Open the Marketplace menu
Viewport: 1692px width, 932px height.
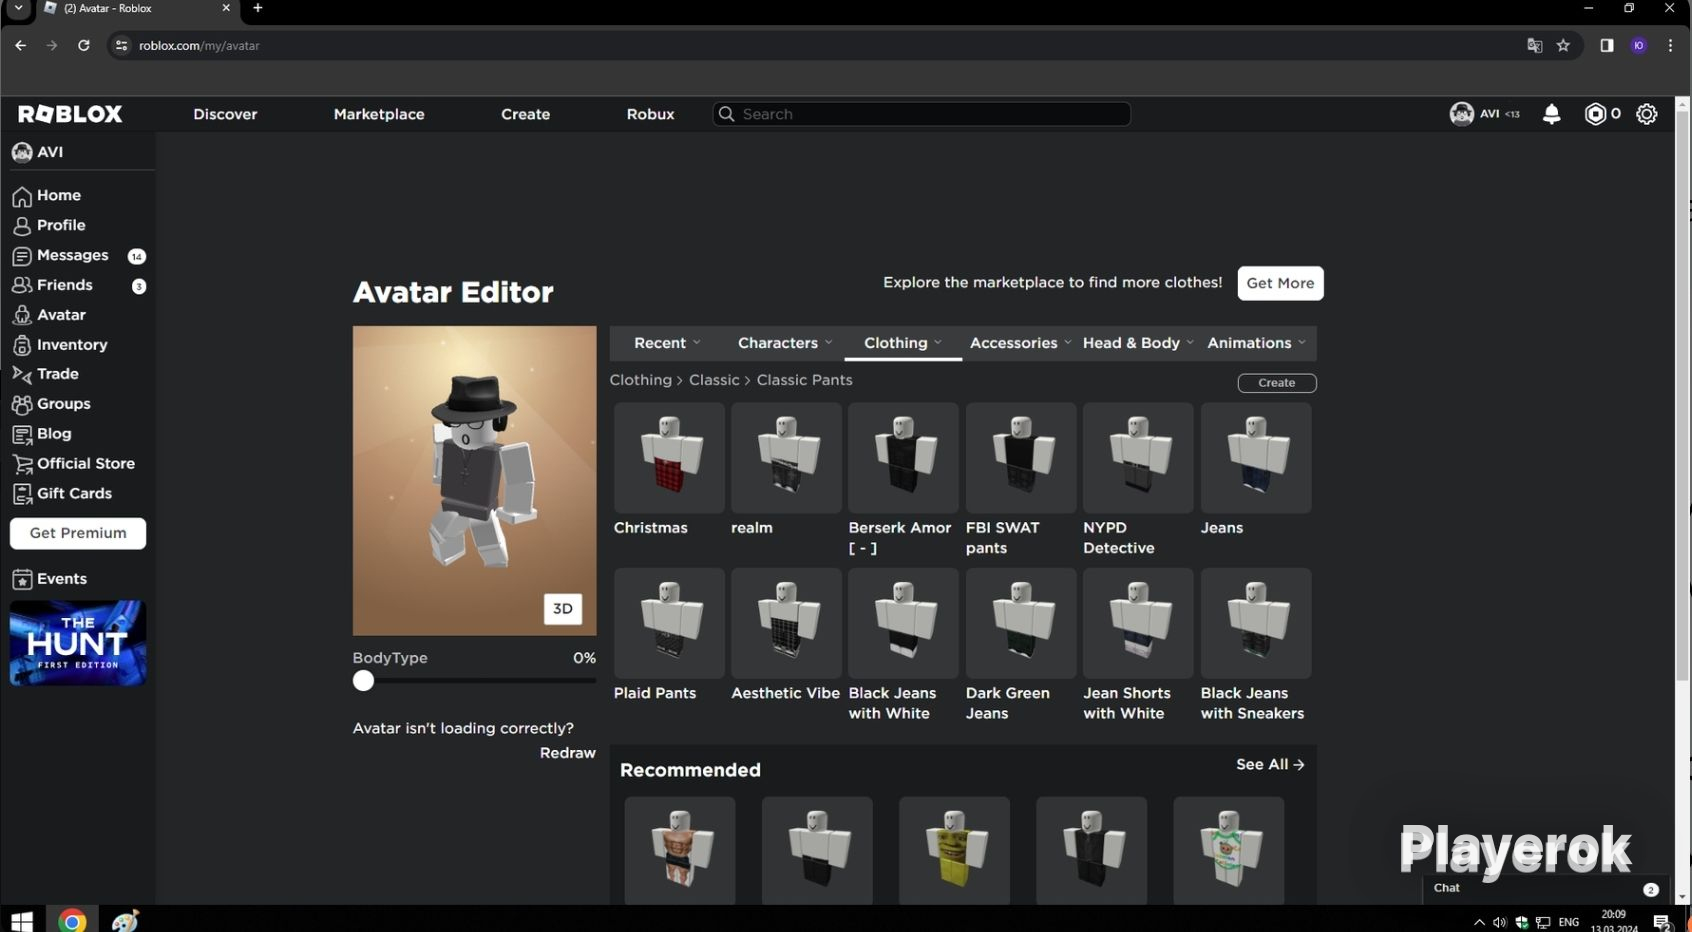(x=379, y=114)
